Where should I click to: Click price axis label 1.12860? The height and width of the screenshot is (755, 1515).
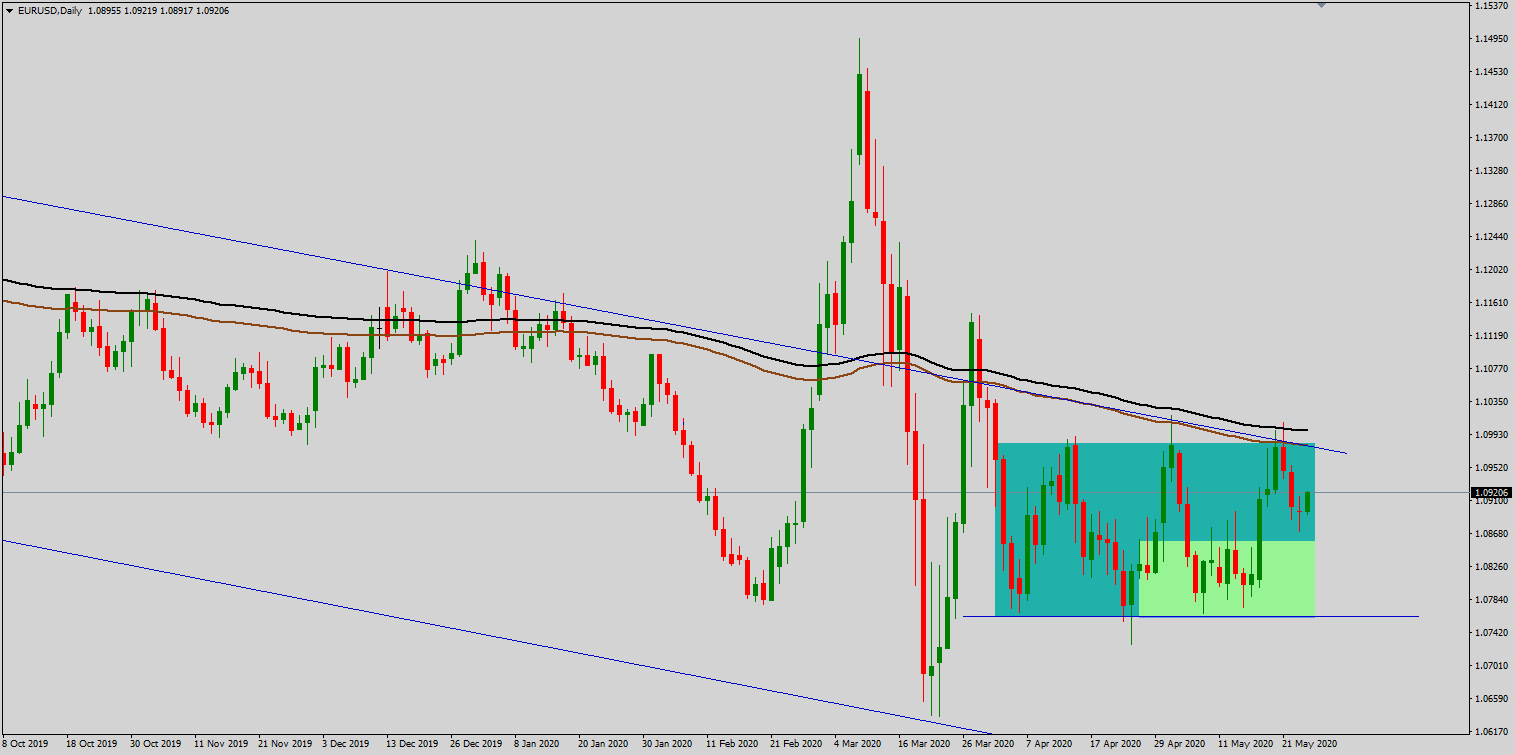click(1490, 204)
